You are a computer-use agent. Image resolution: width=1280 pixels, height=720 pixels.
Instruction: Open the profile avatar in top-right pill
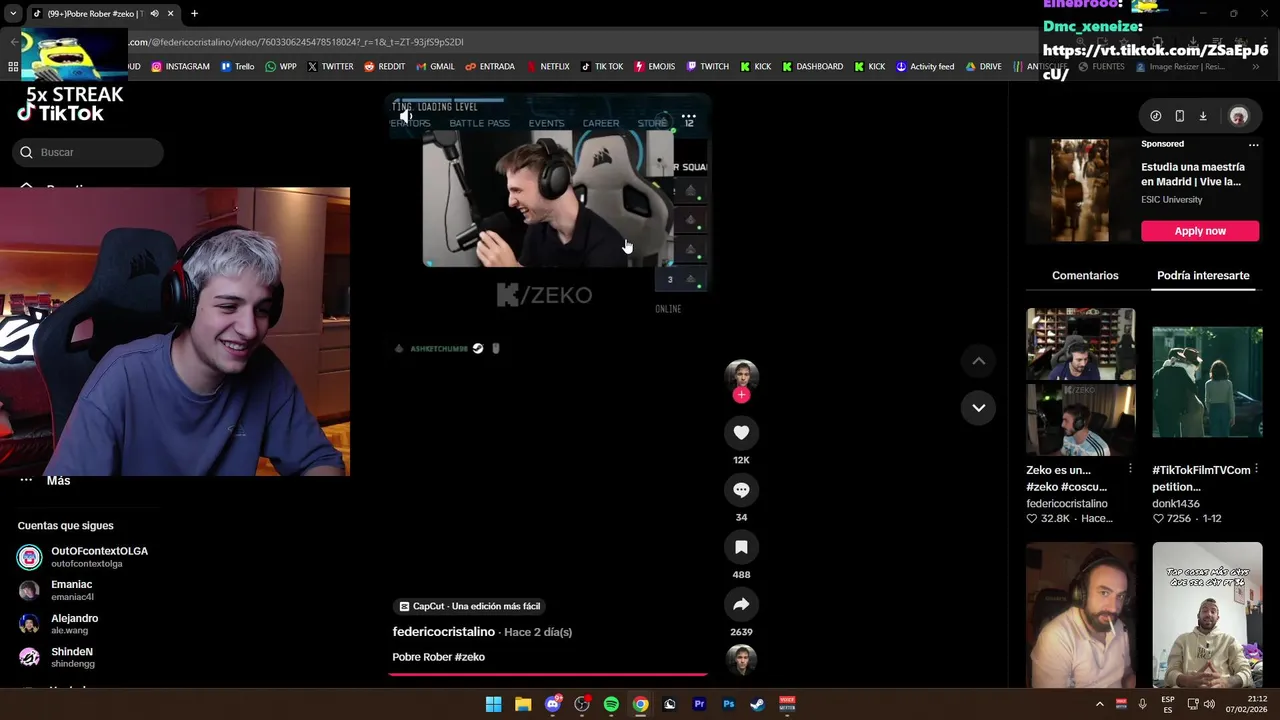pyautogui.click(x=1238, y=116)
